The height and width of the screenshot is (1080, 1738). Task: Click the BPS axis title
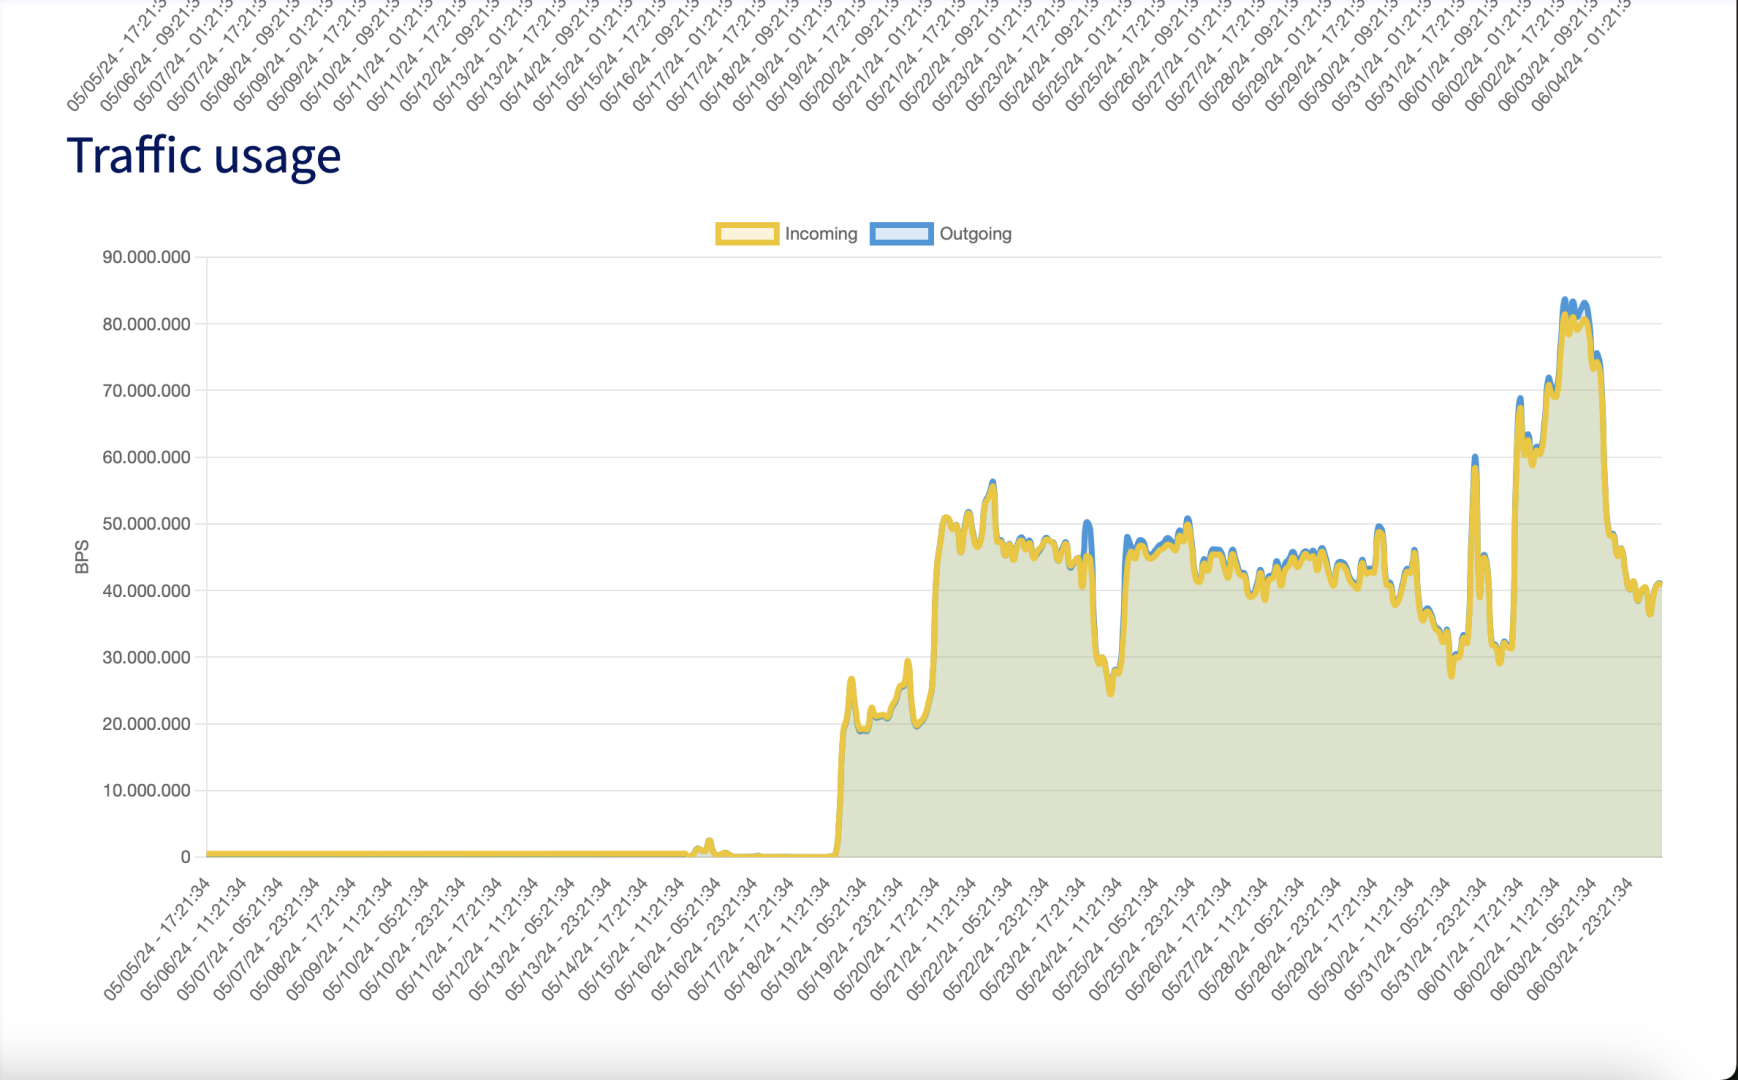[82, 557]
